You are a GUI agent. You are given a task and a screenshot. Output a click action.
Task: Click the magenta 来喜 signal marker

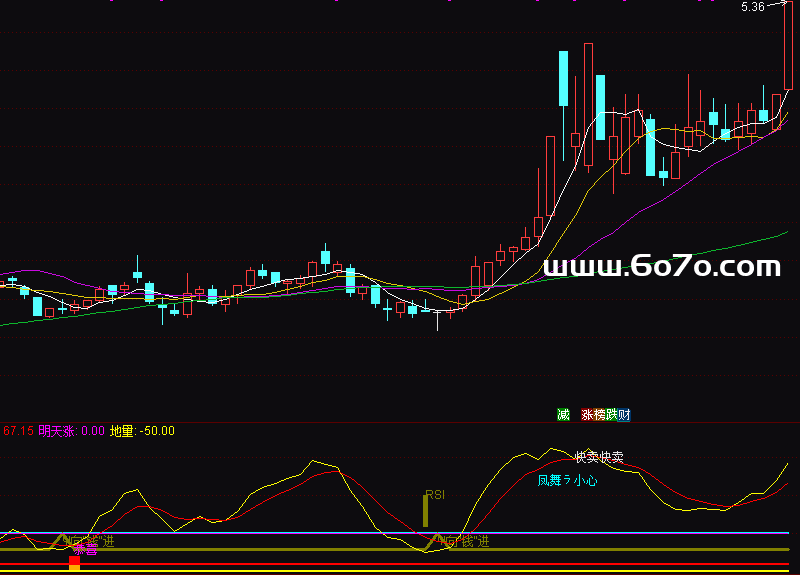(x=85, y=549)
